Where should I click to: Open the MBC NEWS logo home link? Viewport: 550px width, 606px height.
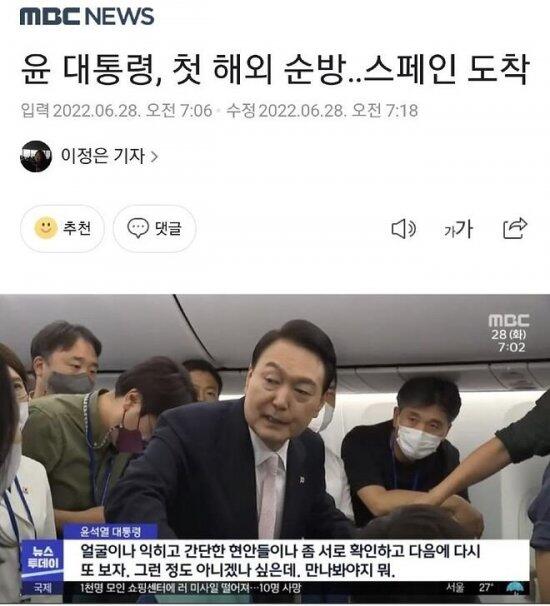(87, 17)
